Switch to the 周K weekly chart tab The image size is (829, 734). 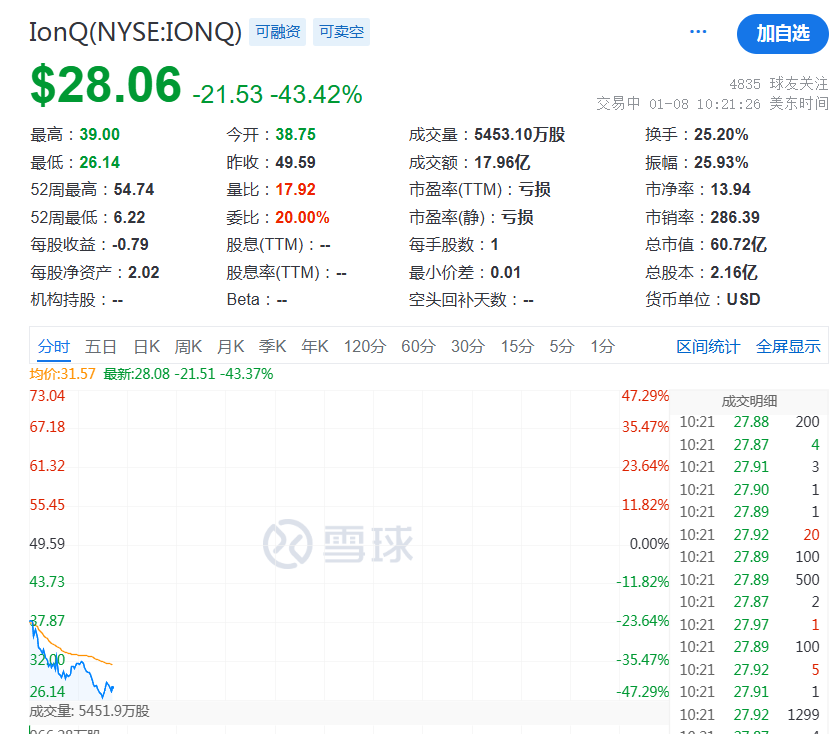(189, 347)
